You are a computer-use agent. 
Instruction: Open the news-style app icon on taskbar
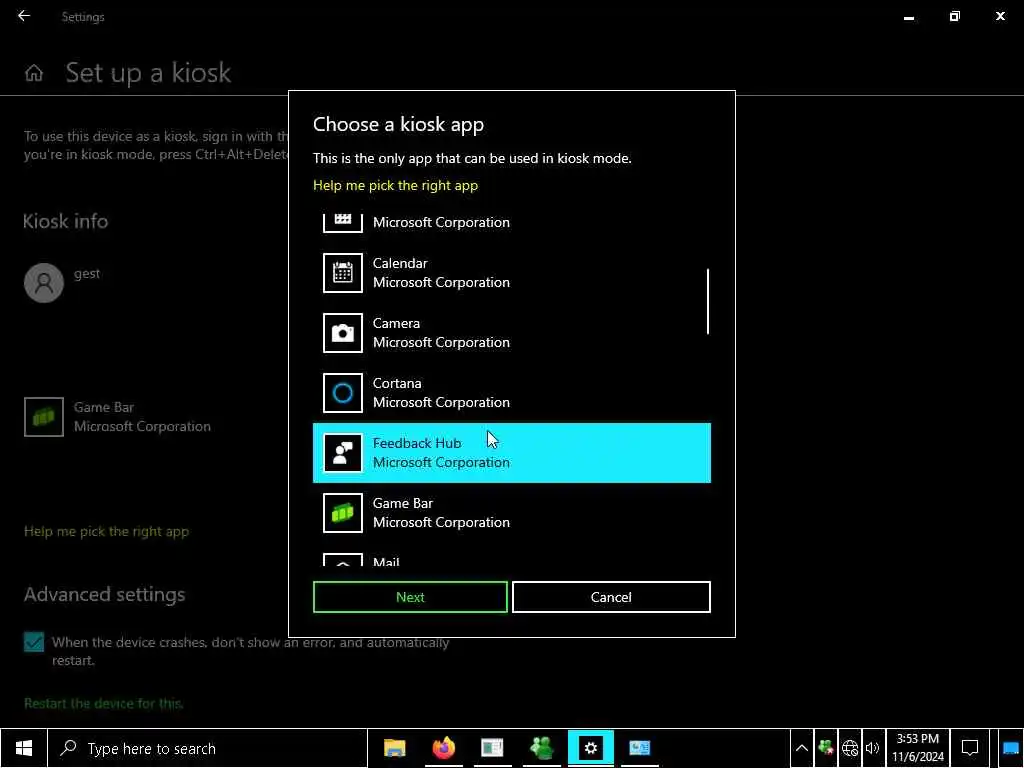[x=492, y=748]
